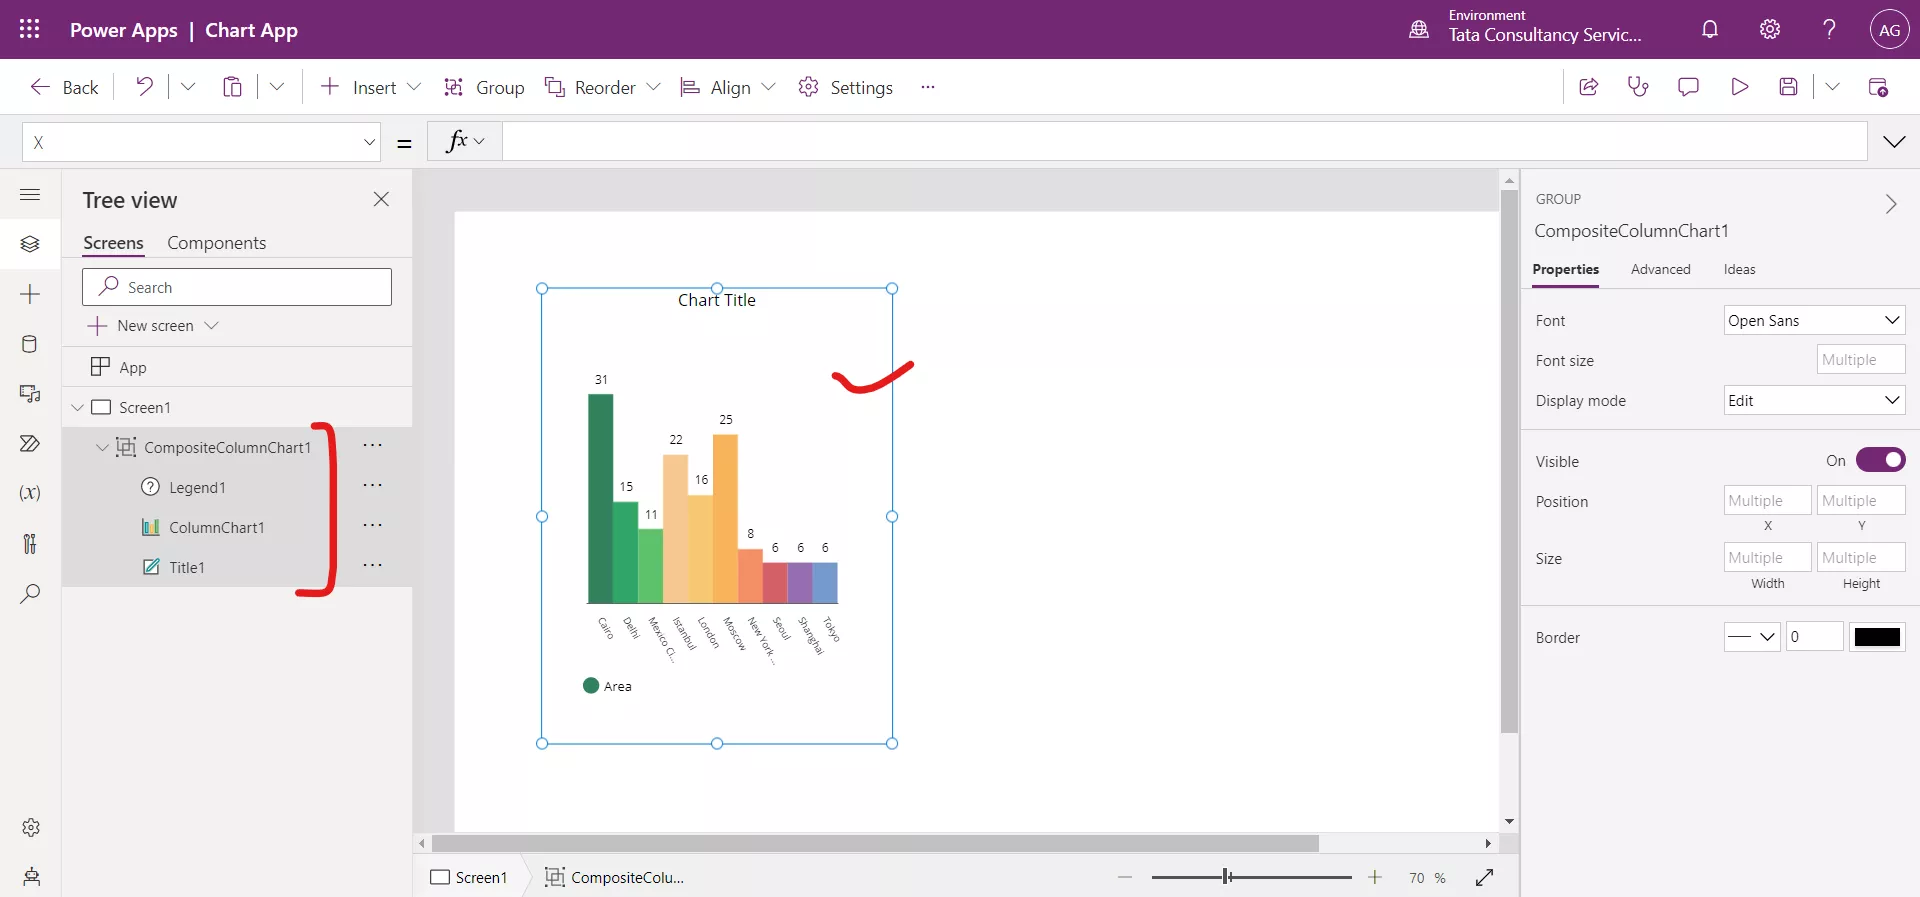Image resolution: width=1920 pixels, height=897 pixels.
Task: Open Advanced tools icon in left rail
Action: coord(30,543)
